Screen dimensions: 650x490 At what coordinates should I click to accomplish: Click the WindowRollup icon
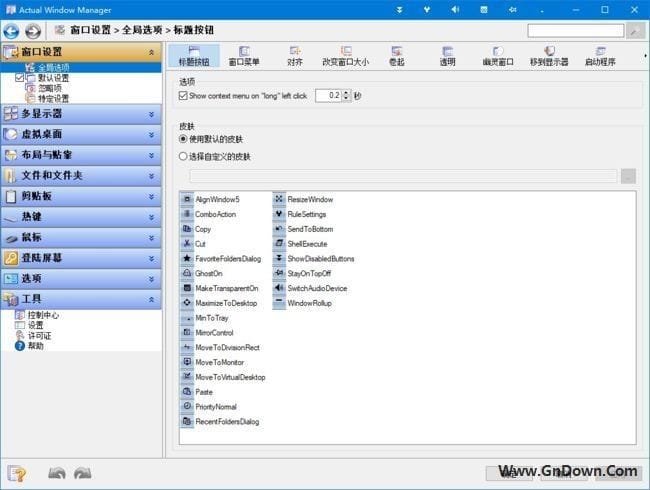click(x=279, y=303)
